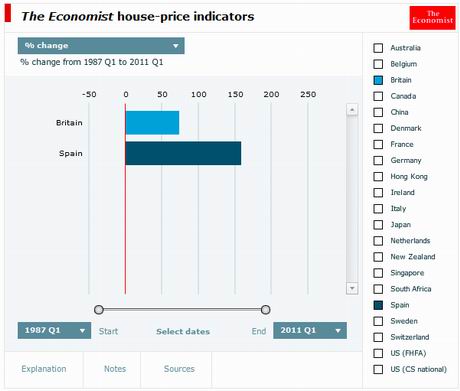The height and width of the screenshot is (391, 460).
Task: Click the chart scrollbar up arrow
Action: [352, 110]
